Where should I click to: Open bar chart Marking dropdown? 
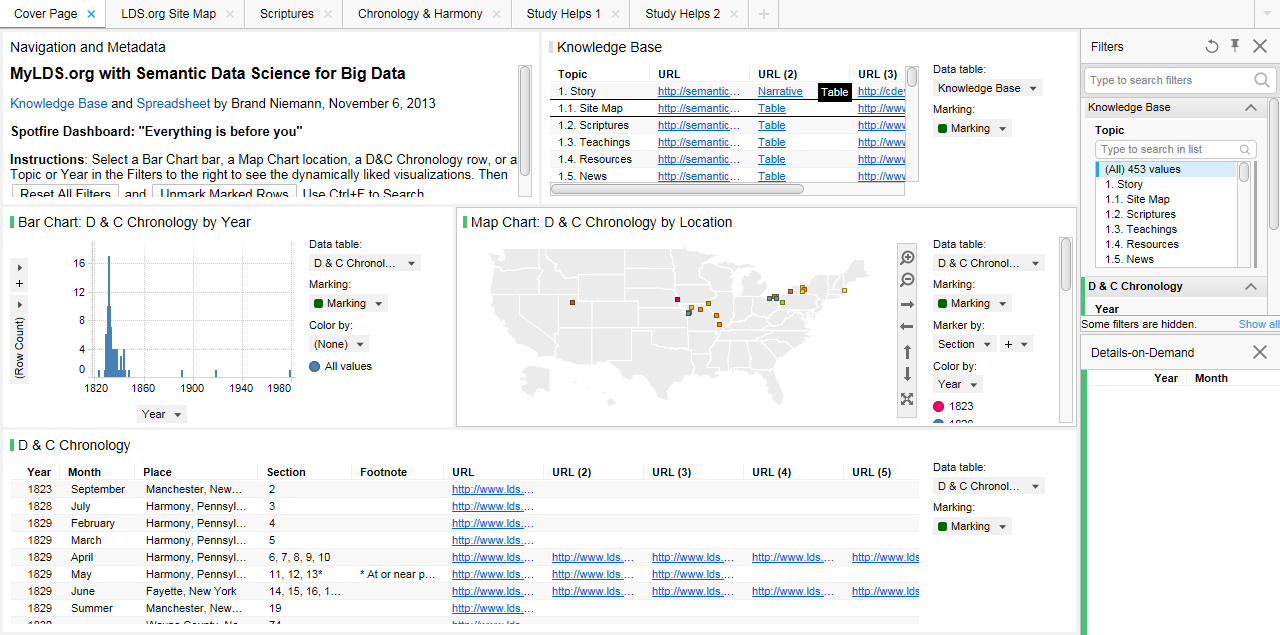click(x=349, y=303)
